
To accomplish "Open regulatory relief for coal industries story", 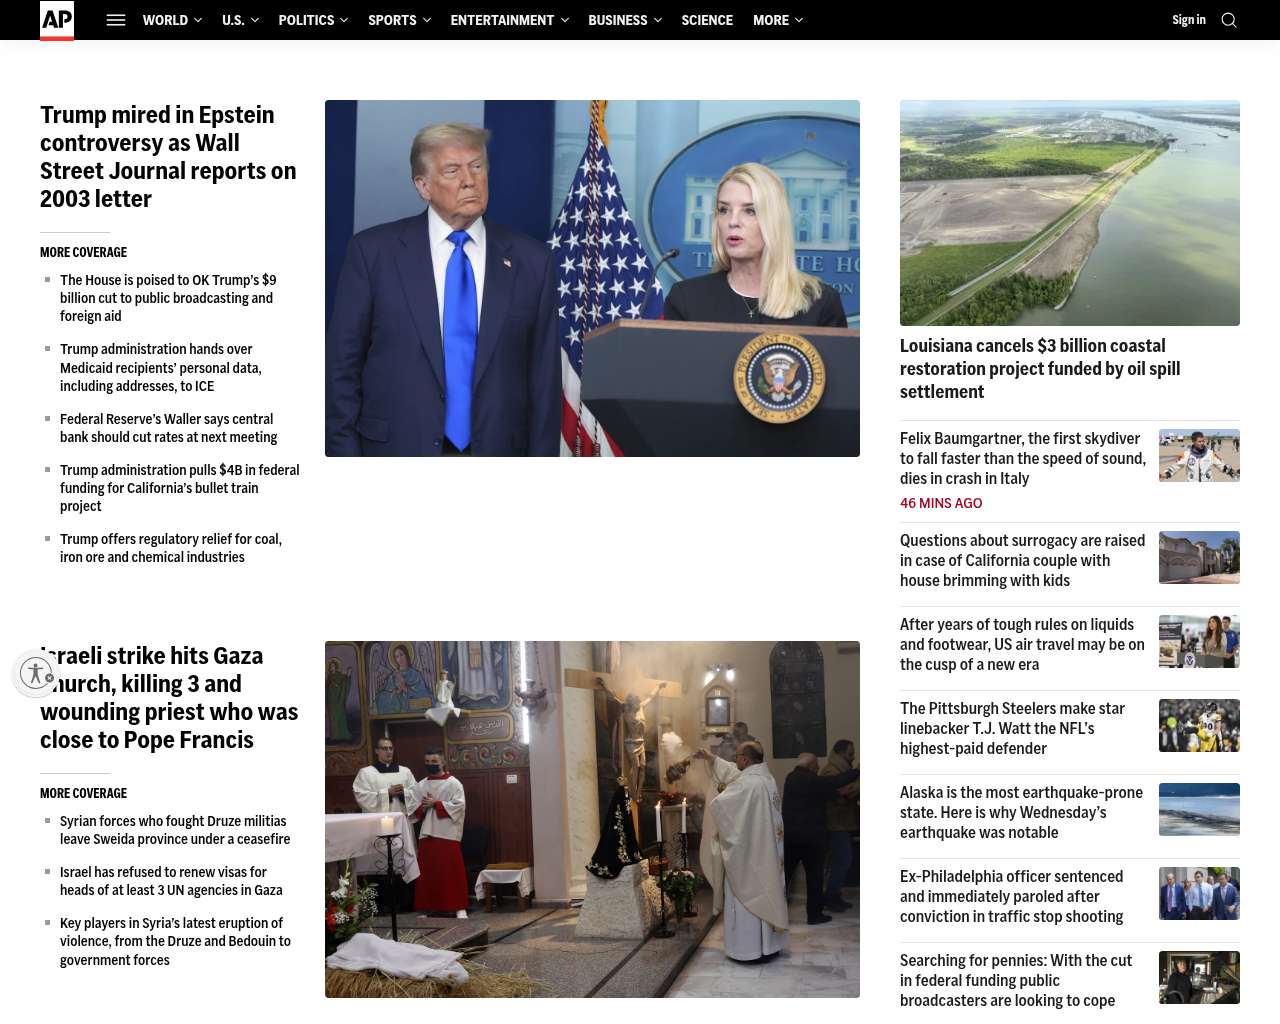I will click(171, 548).
